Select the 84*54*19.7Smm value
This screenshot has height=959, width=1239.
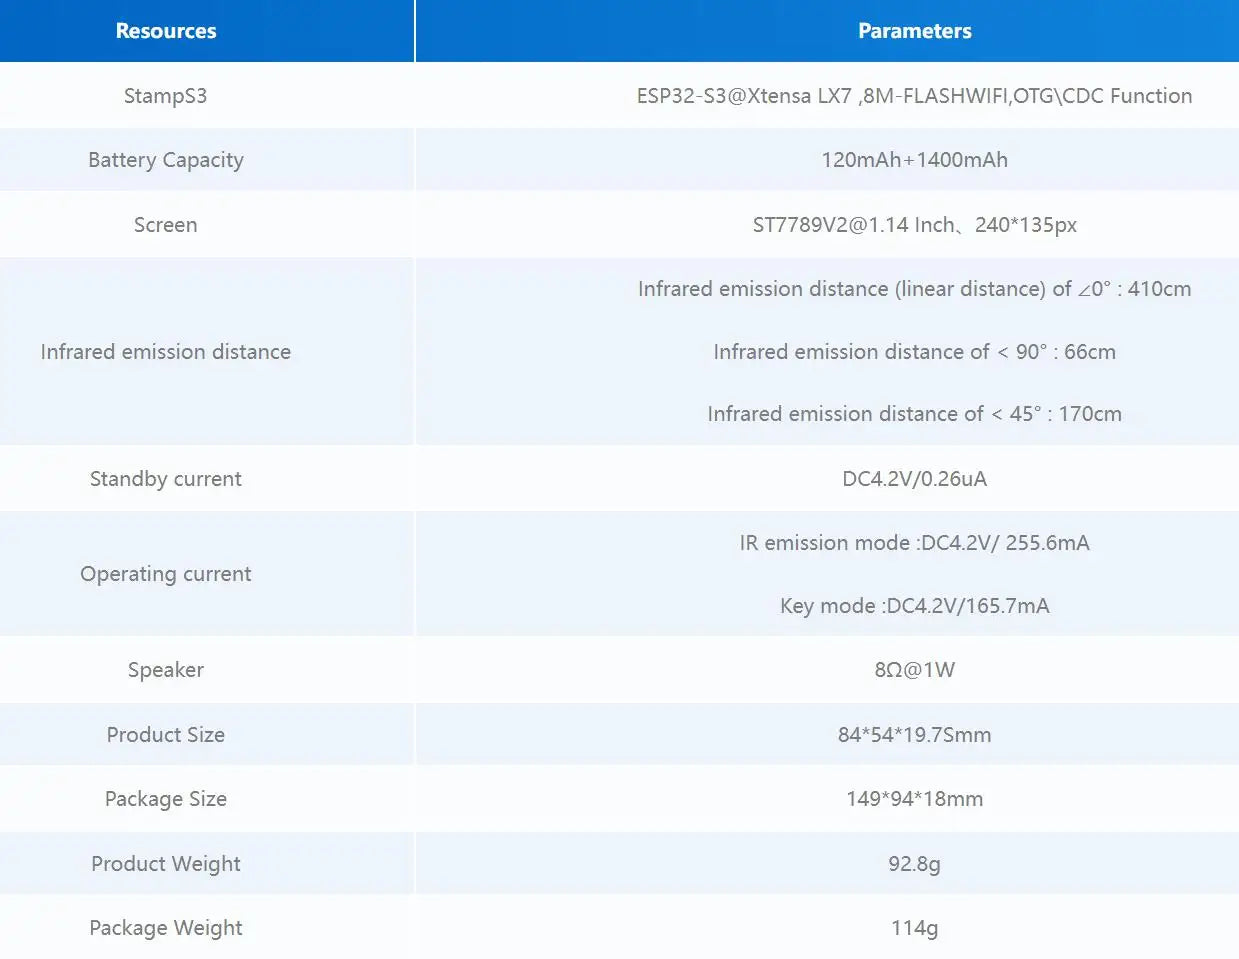[914, 735]
